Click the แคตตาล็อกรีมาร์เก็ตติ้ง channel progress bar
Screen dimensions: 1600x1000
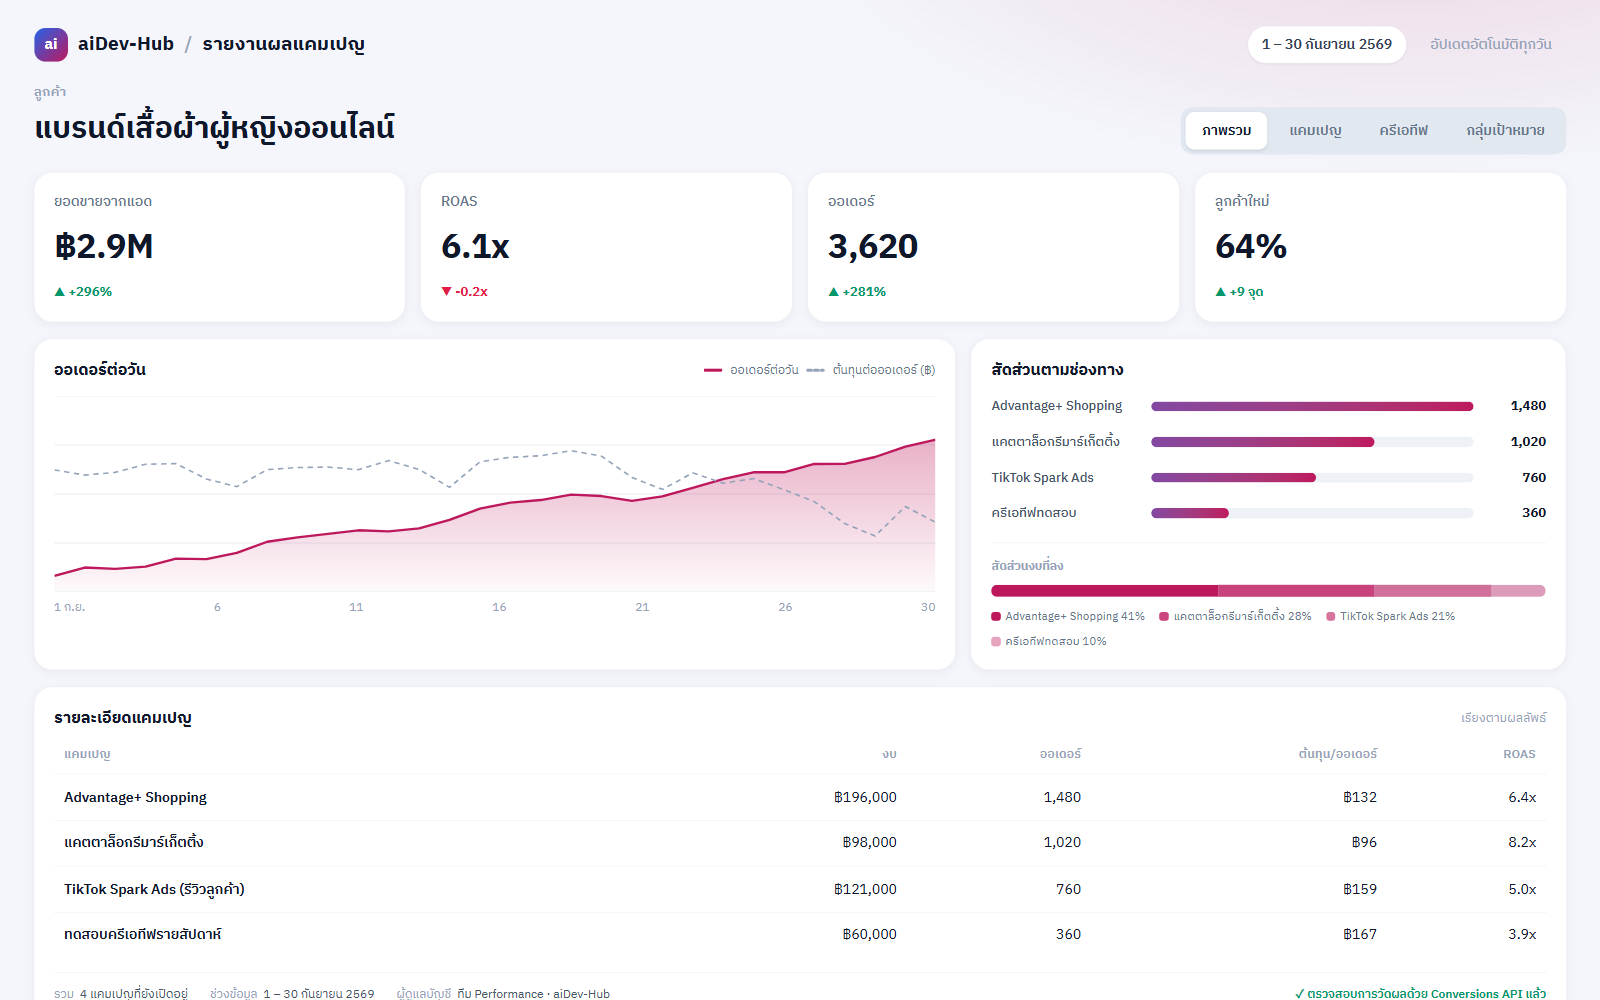(x=1312, y=442)
